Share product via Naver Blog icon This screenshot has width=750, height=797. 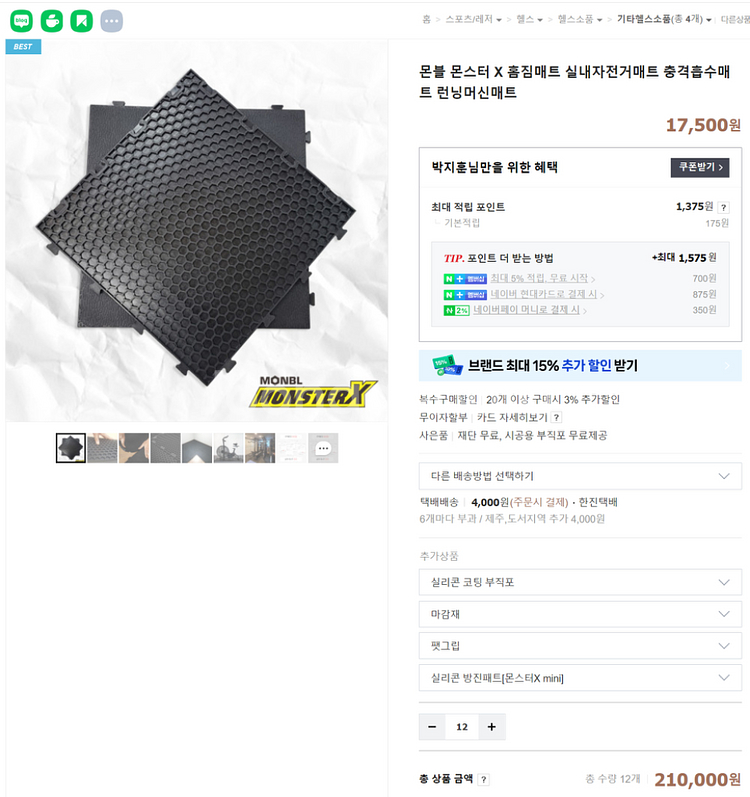(x=21, y=21)
